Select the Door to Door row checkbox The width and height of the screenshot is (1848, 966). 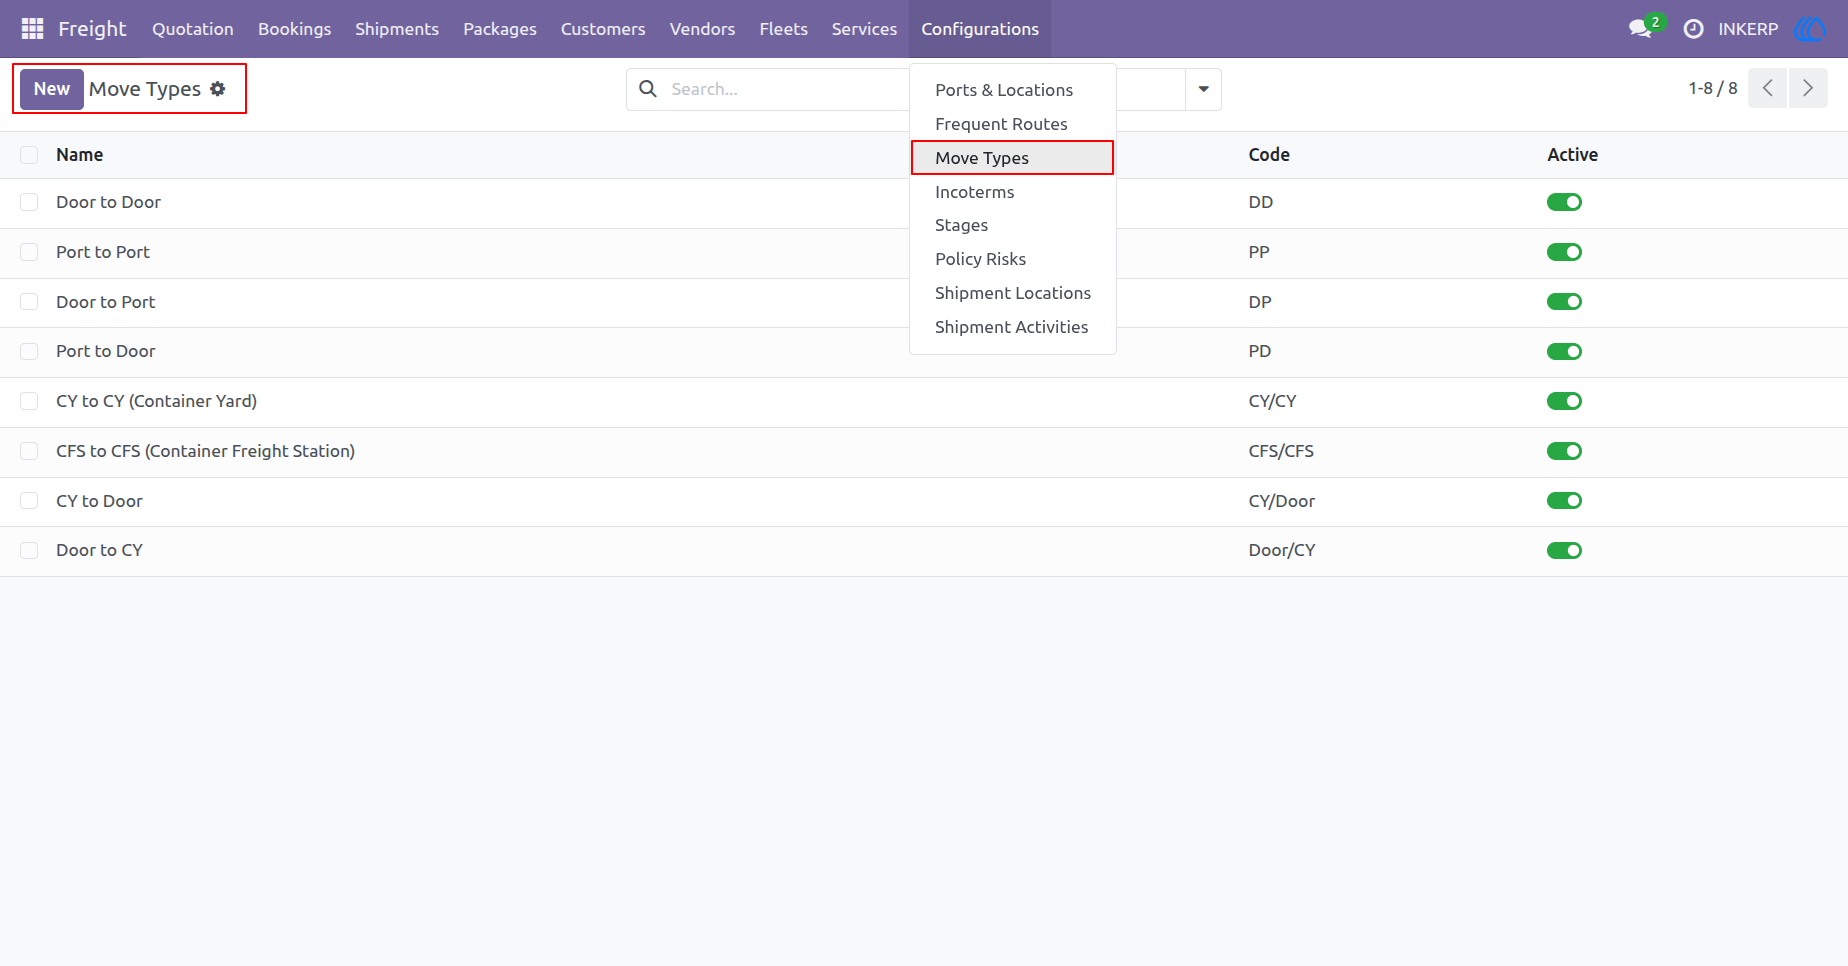[29, 202]
